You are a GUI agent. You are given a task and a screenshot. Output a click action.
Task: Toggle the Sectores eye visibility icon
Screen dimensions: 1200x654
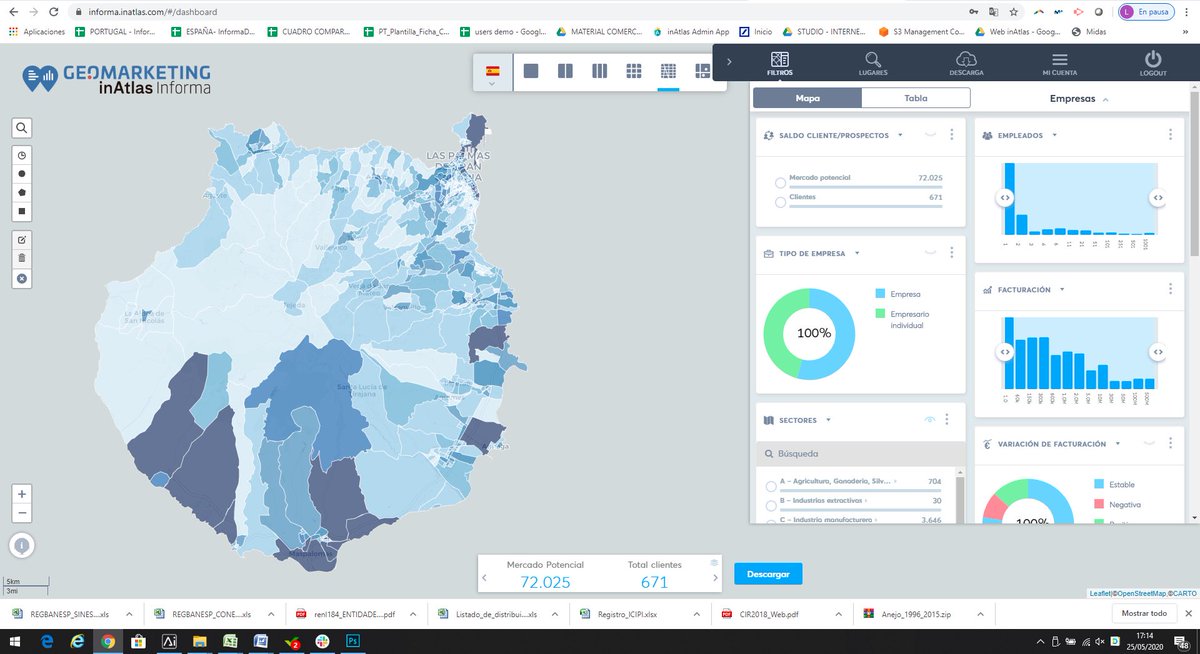[x=930, y=419]
